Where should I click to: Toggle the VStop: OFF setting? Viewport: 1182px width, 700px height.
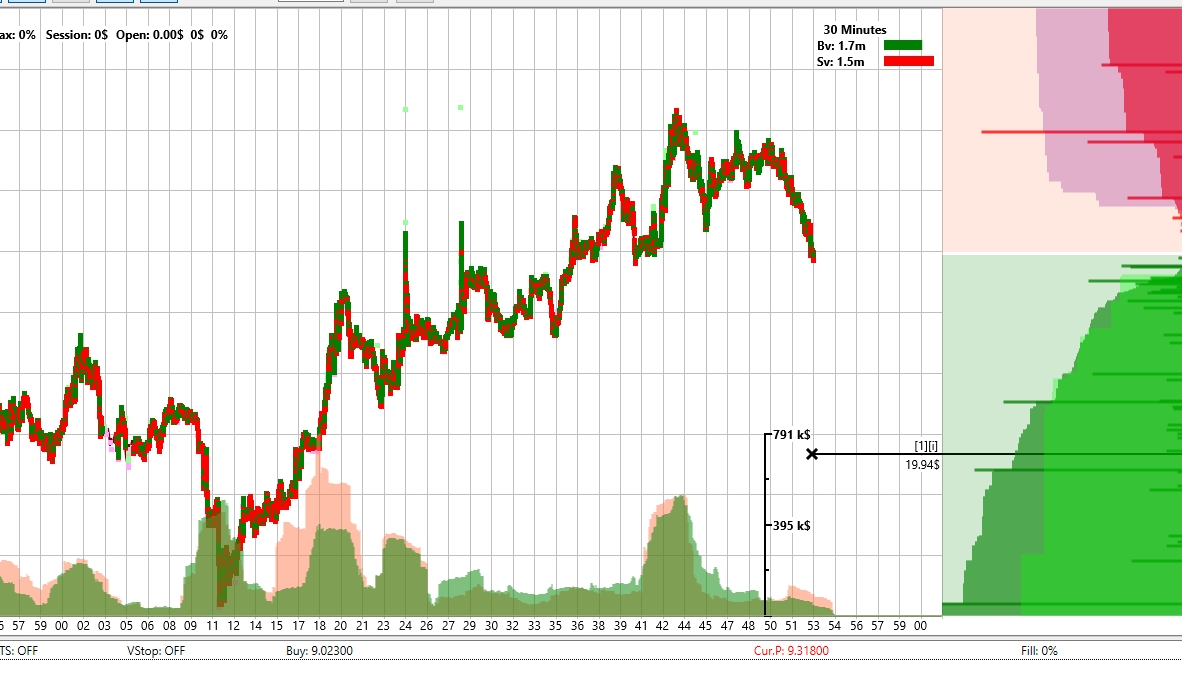[156, 651]
